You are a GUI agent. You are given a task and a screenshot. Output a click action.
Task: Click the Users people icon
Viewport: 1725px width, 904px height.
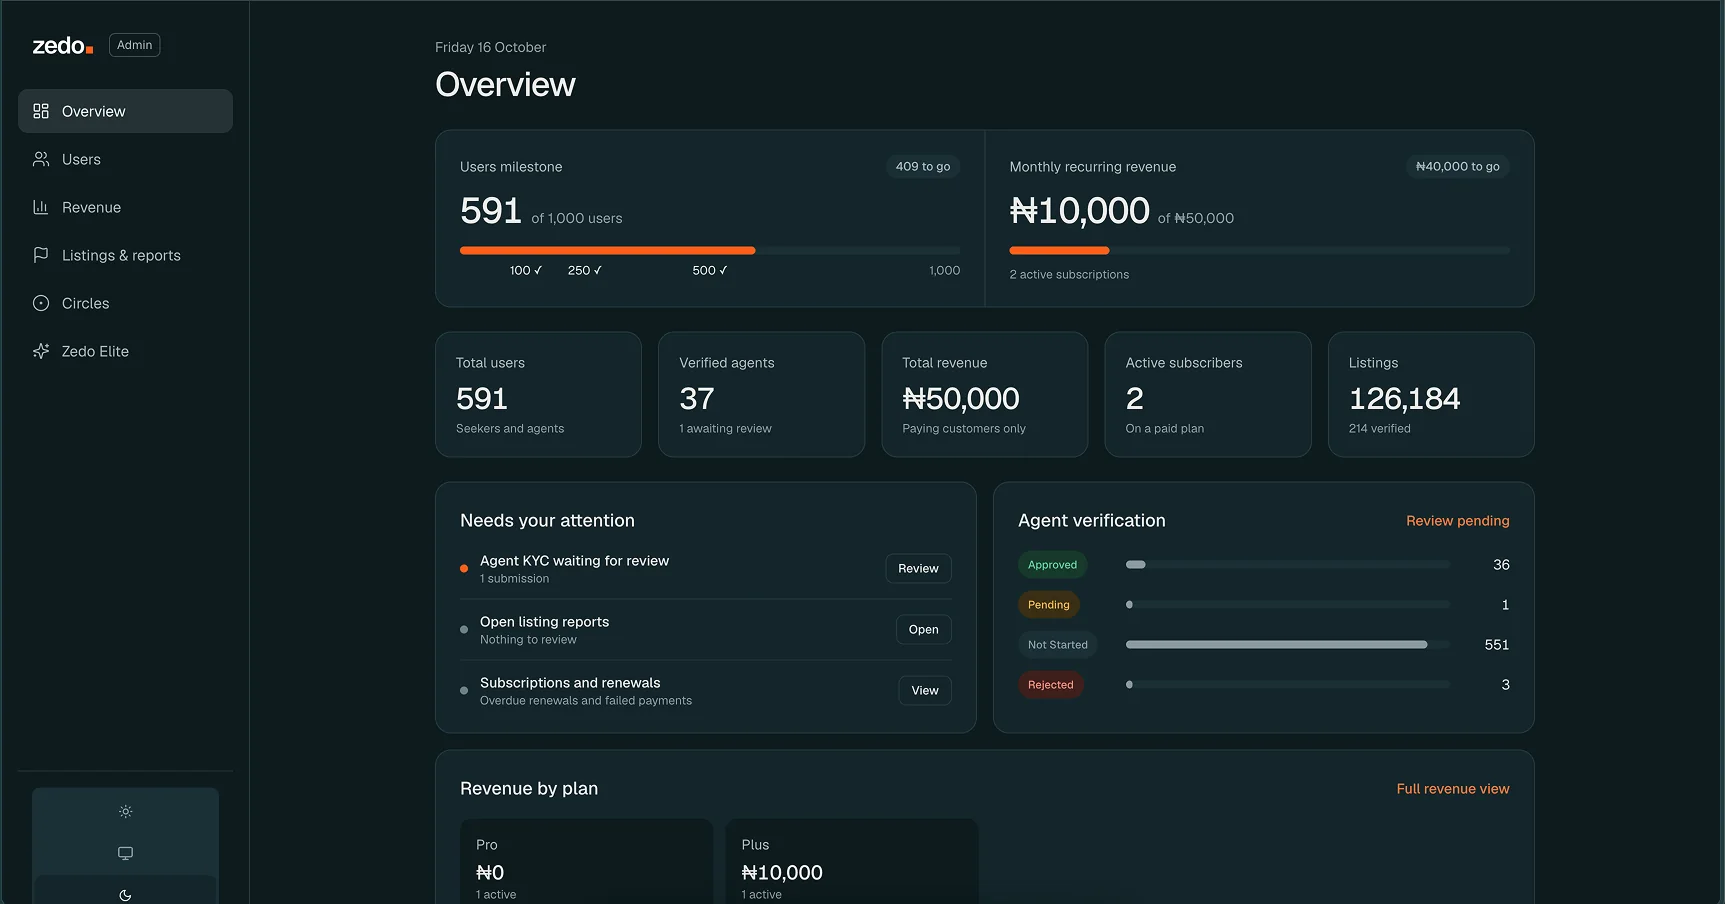[x=41, y=159]
